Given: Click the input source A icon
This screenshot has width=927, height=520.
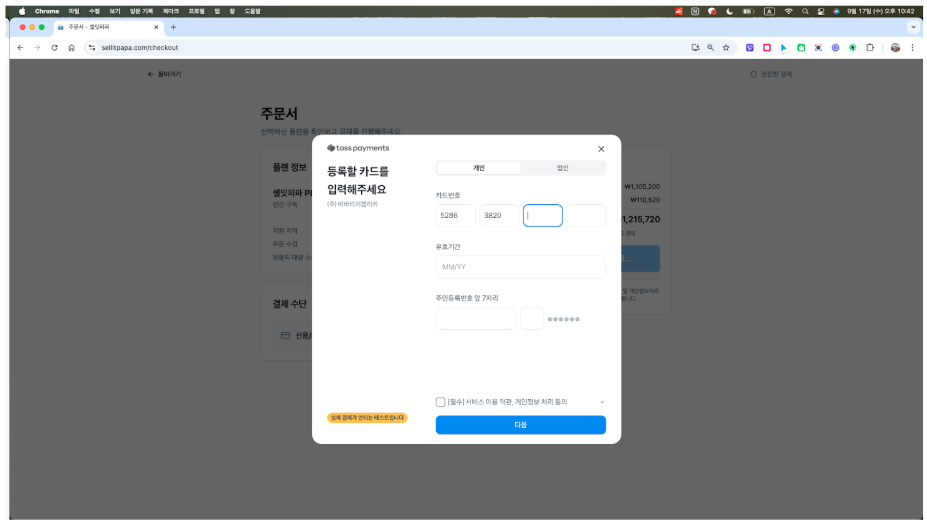Looking at the screenshot, I should coord(769,11).
